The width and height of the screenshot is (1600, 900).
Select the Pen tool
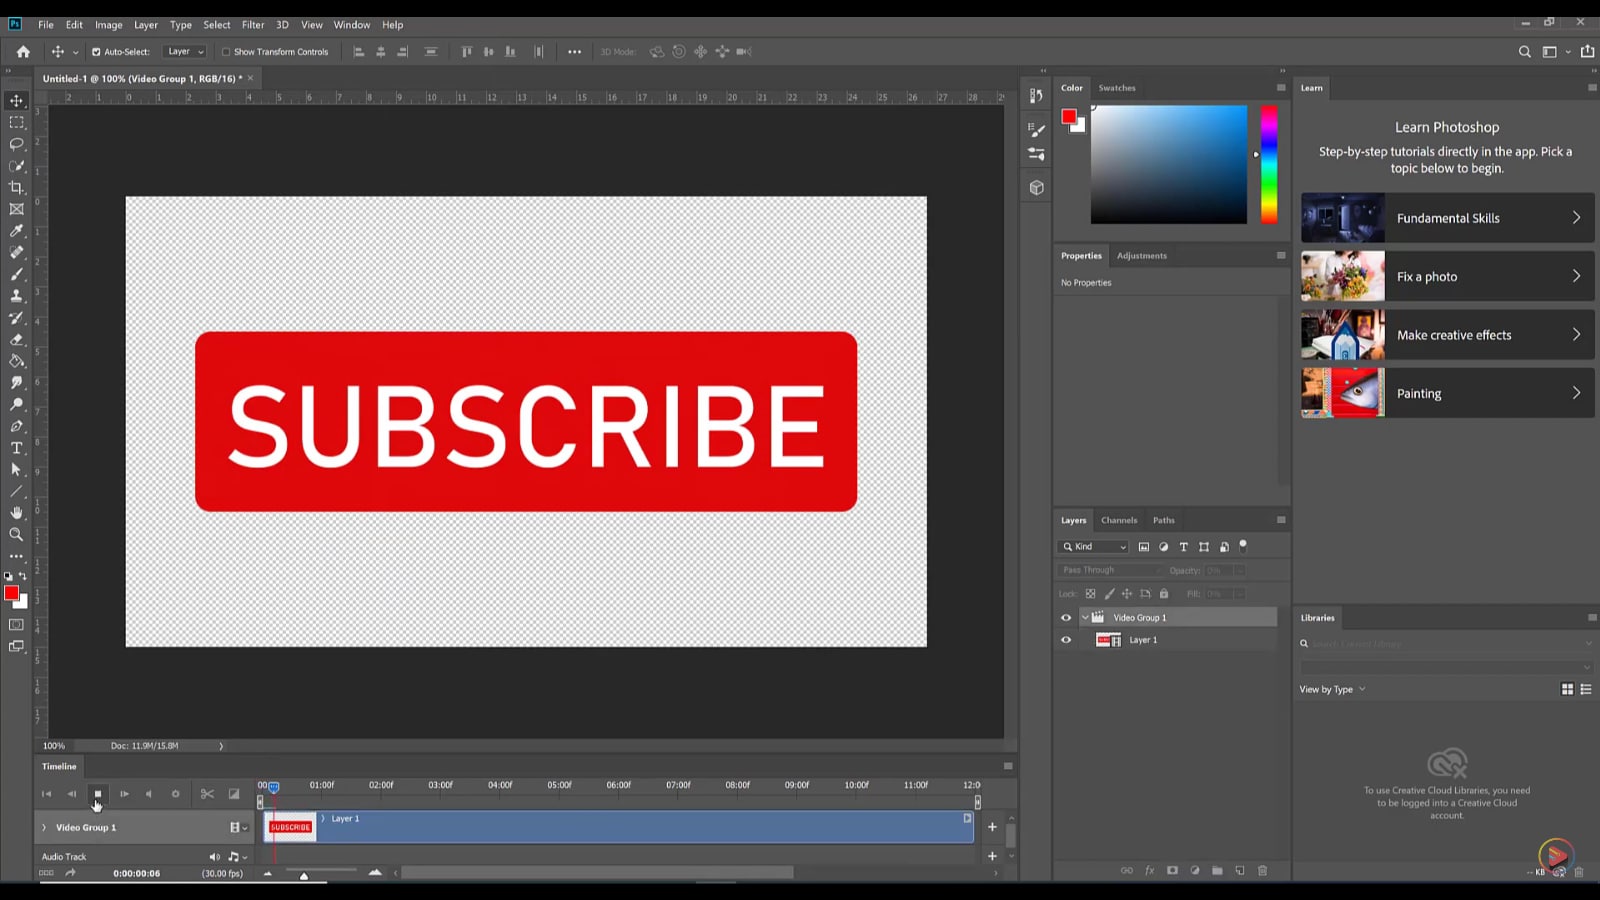tap(16, 426)
